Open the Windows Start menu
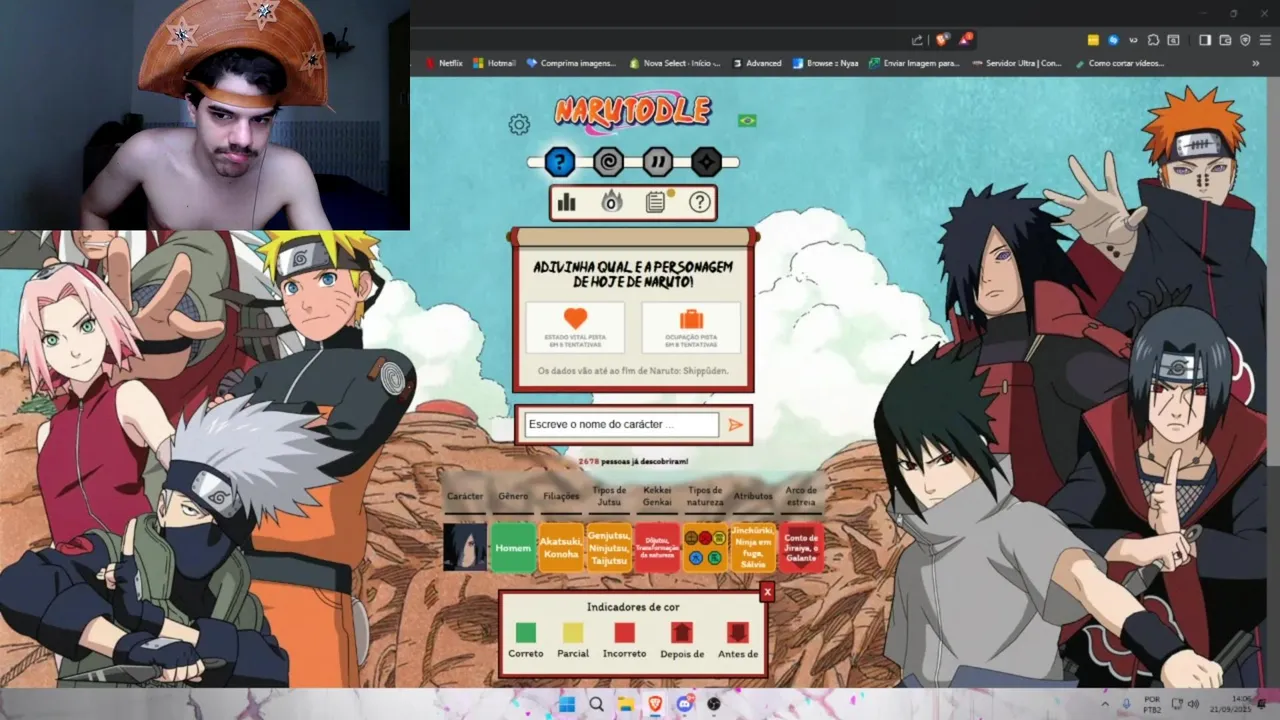Image resolution: width=1280 pixels, height=720 pixels. [x=567, y=704]
